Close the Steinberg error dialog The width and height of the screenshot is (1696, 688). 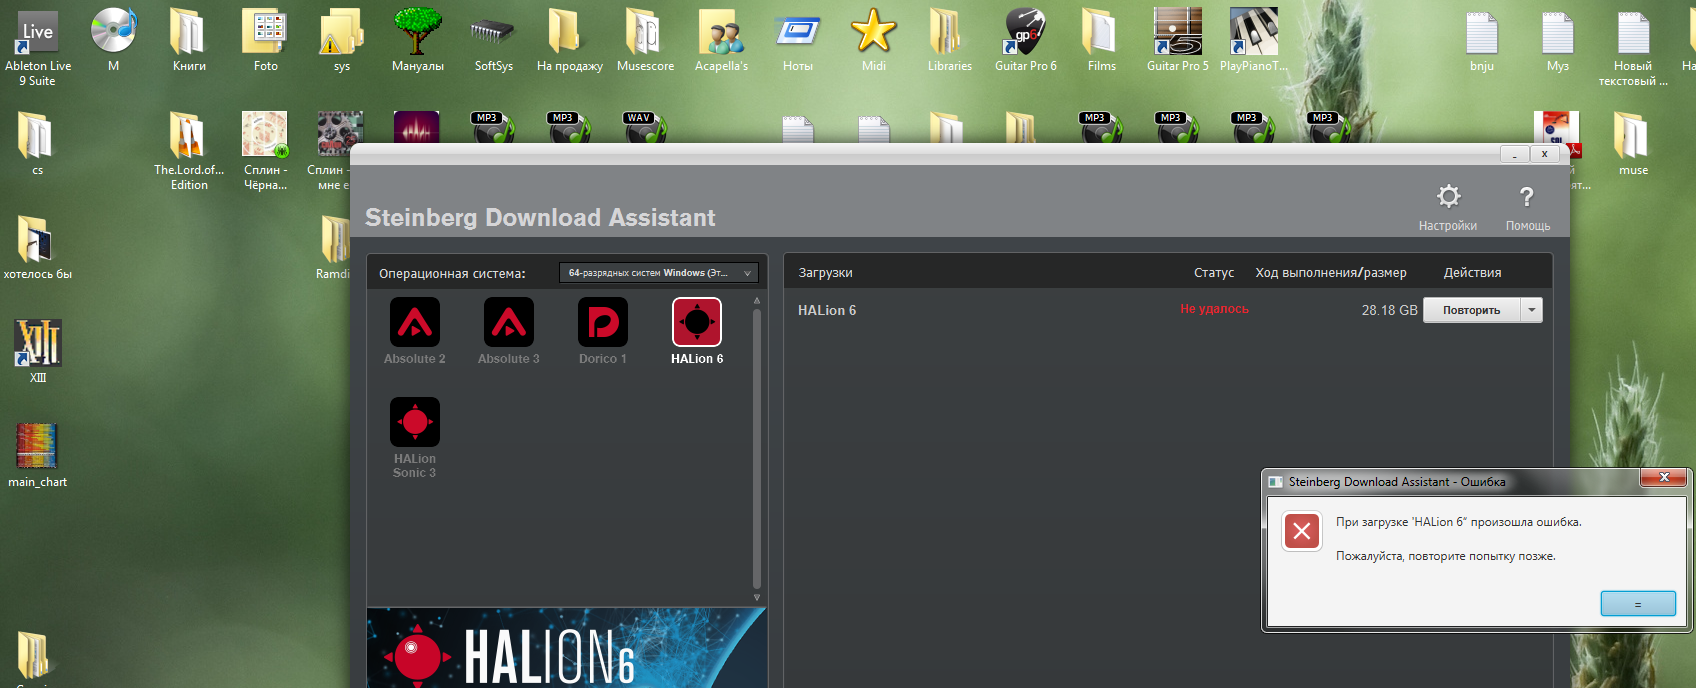1664,478
